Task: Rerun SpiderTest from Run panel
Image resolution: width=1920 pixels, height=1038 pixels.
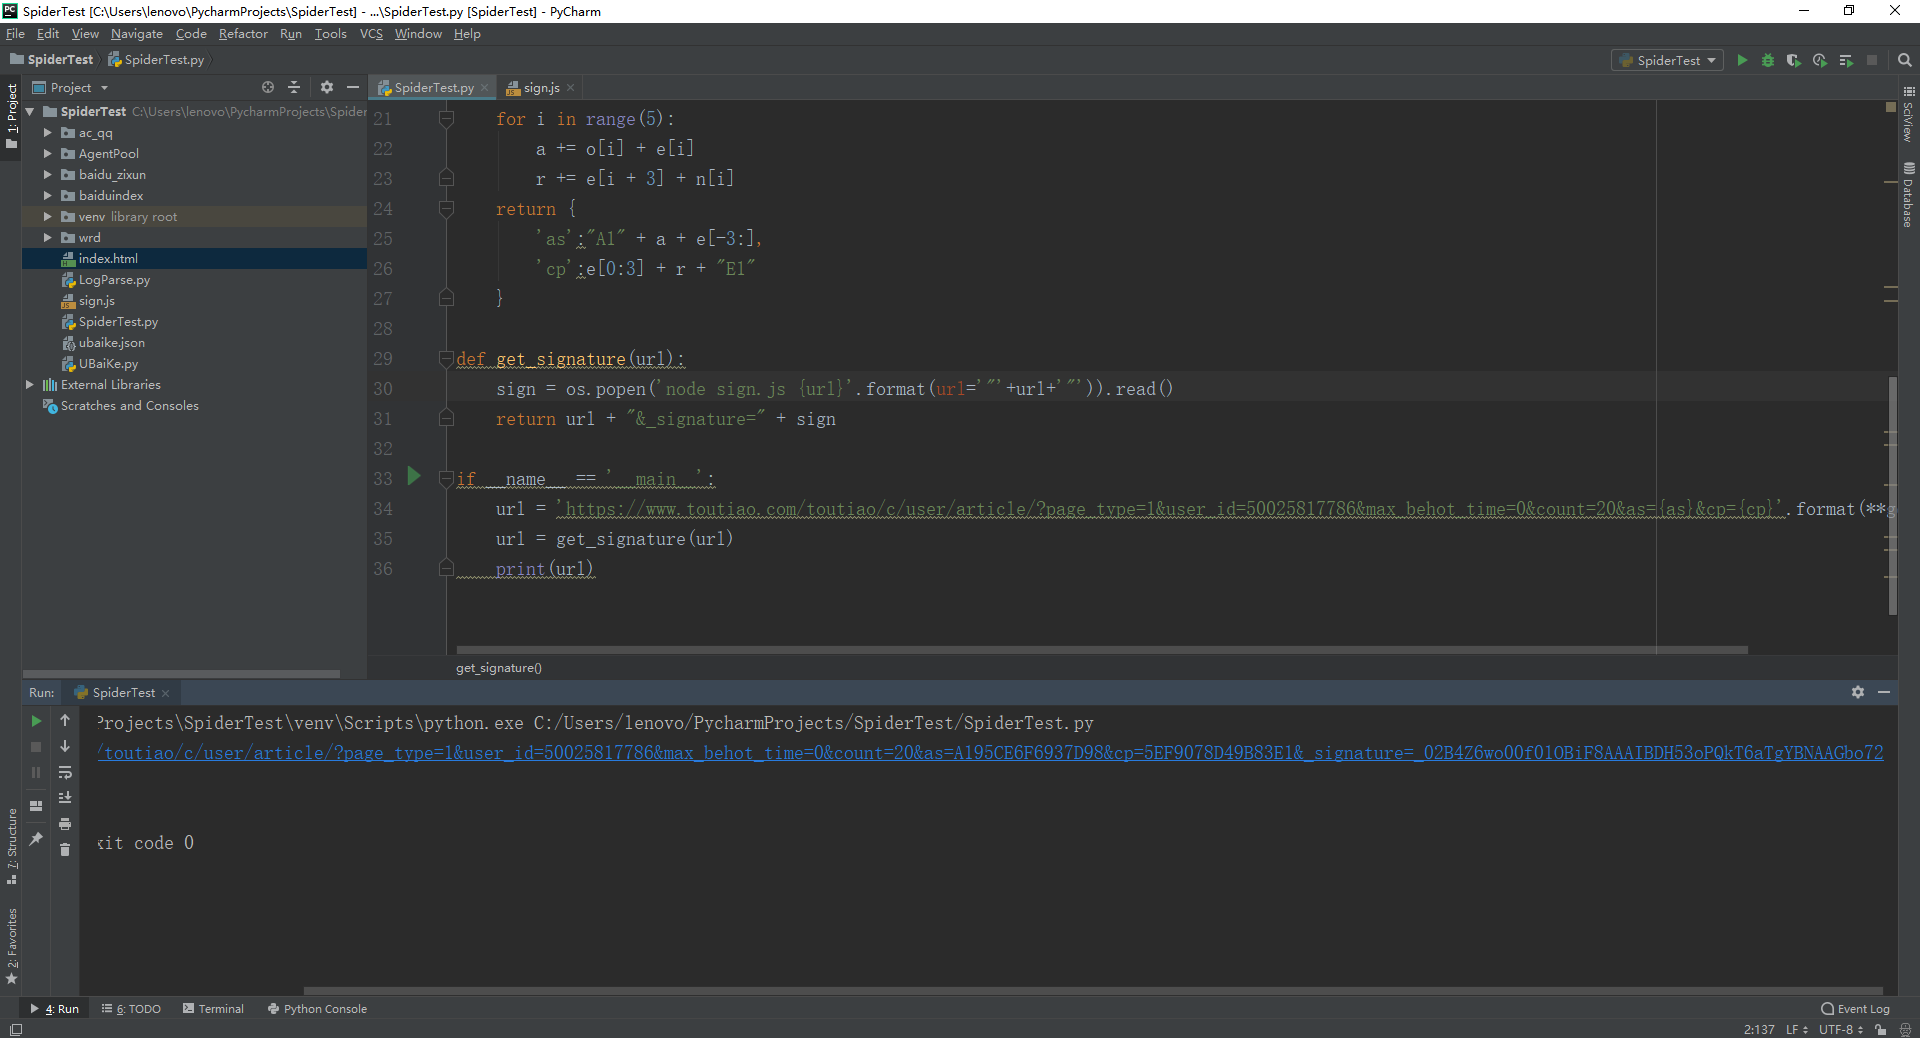Action: point(36,721)
